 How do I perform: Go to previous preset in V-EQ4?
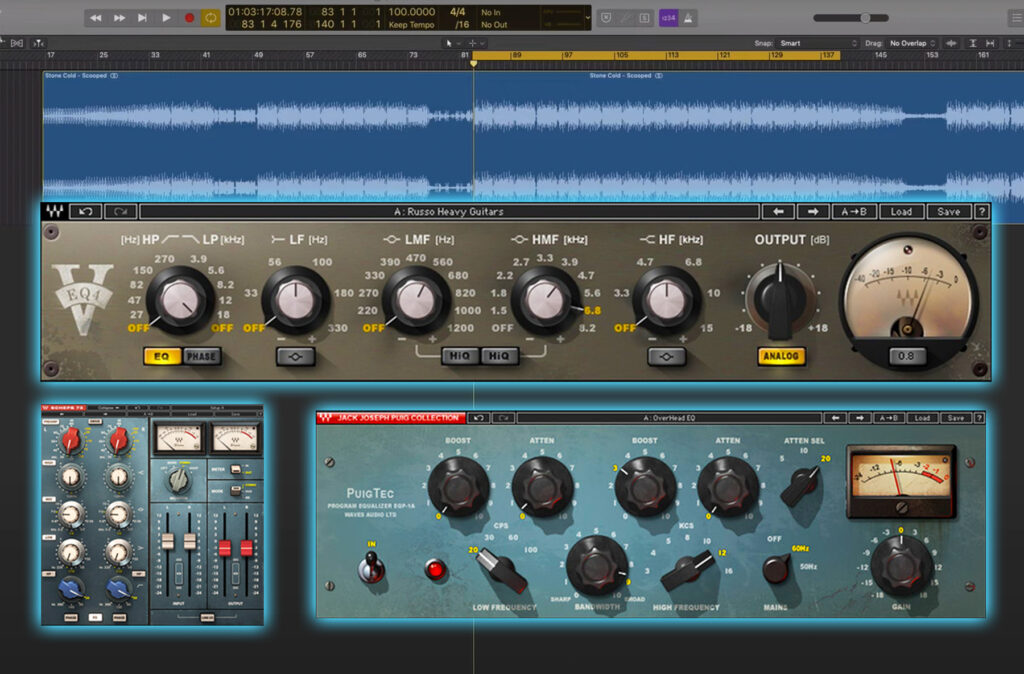point(778,212)
